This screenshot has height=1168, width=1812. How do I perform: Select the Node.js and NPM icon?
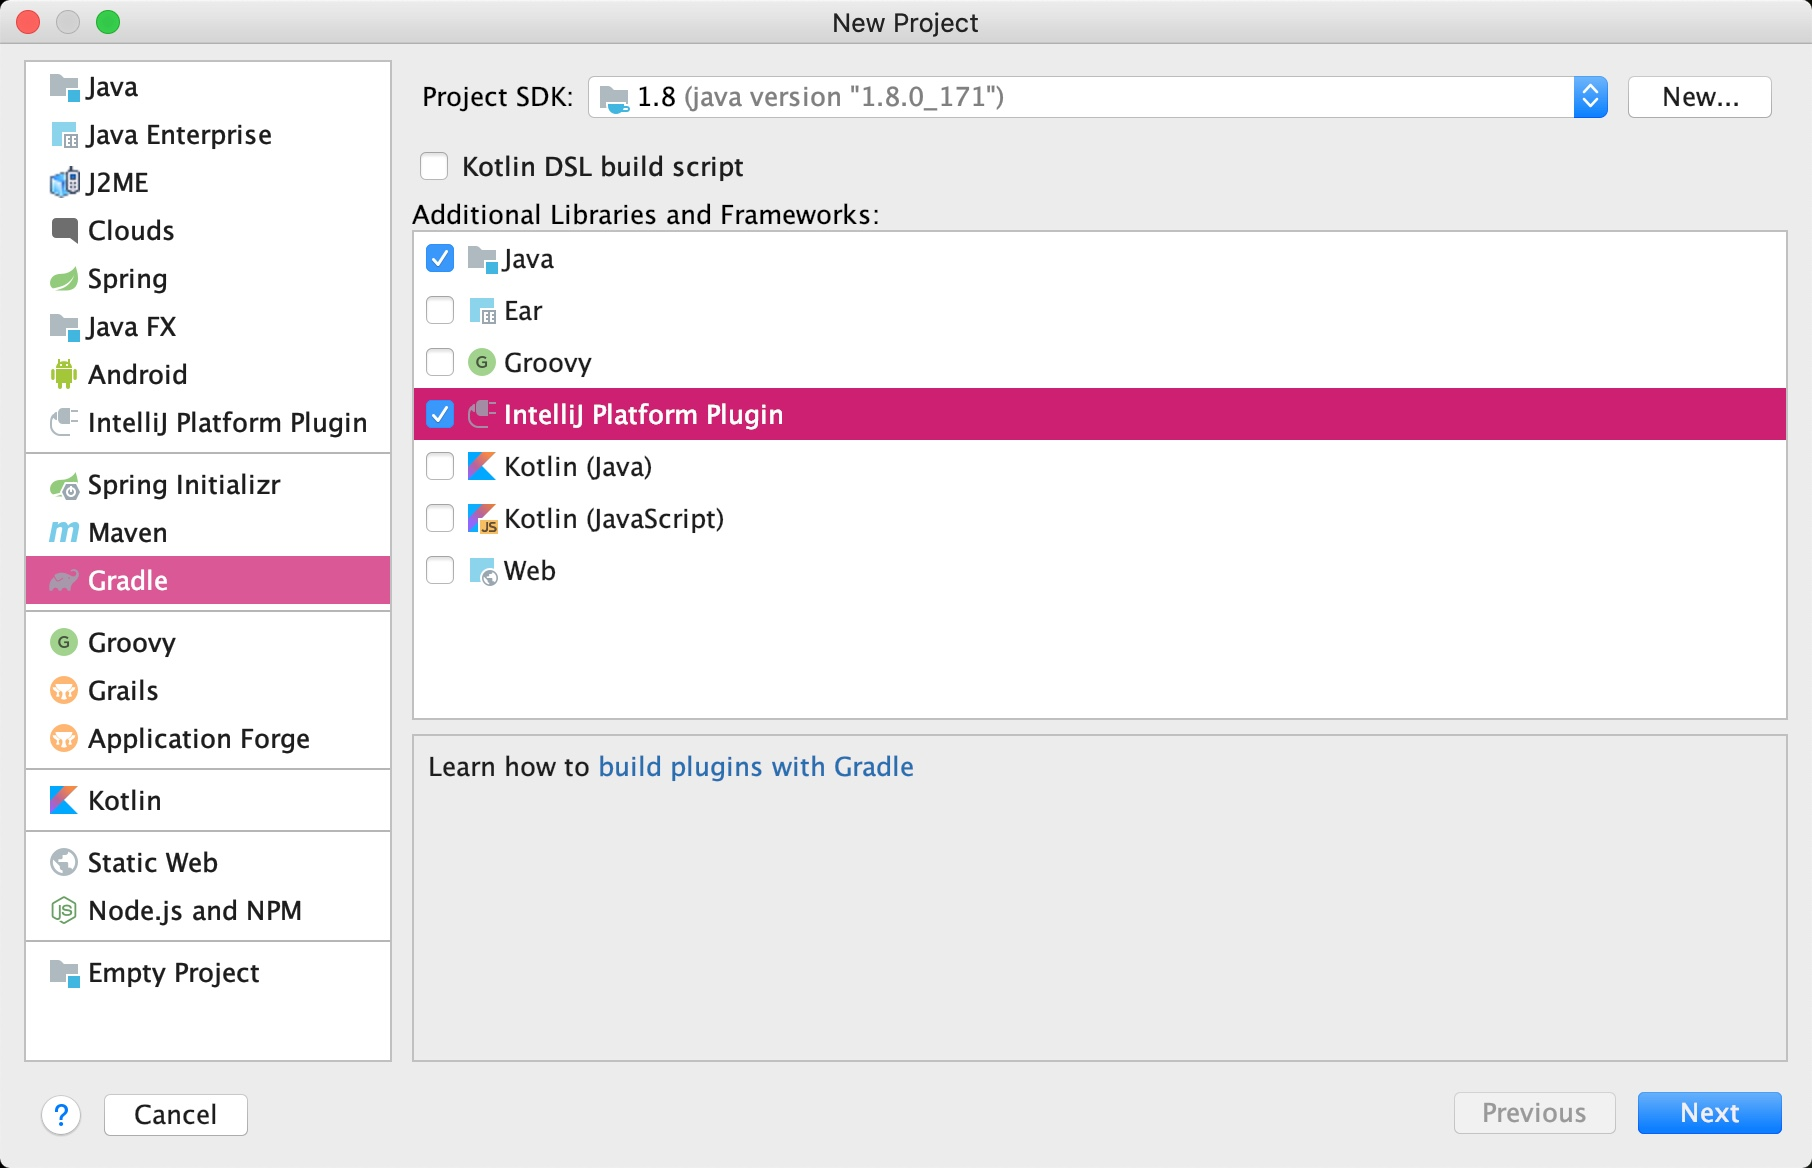64,911
